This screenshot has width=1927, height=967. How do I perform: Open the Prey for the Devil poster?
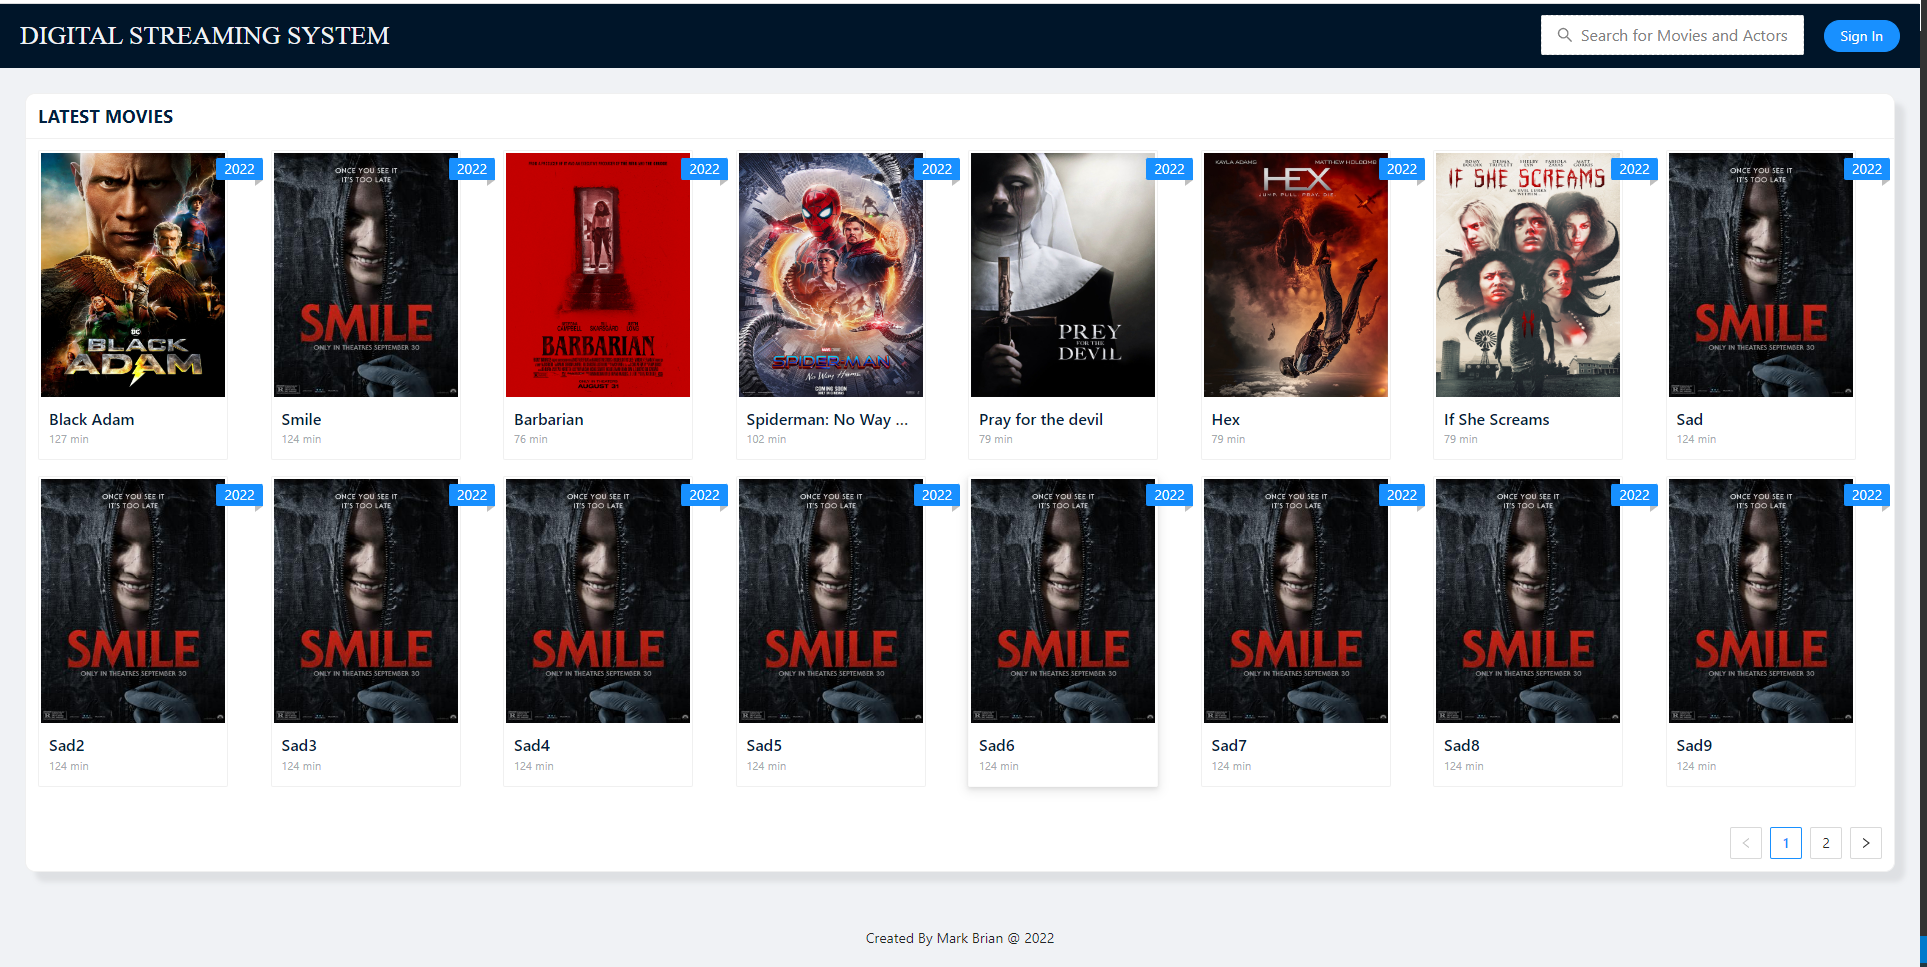point(1062,275)
